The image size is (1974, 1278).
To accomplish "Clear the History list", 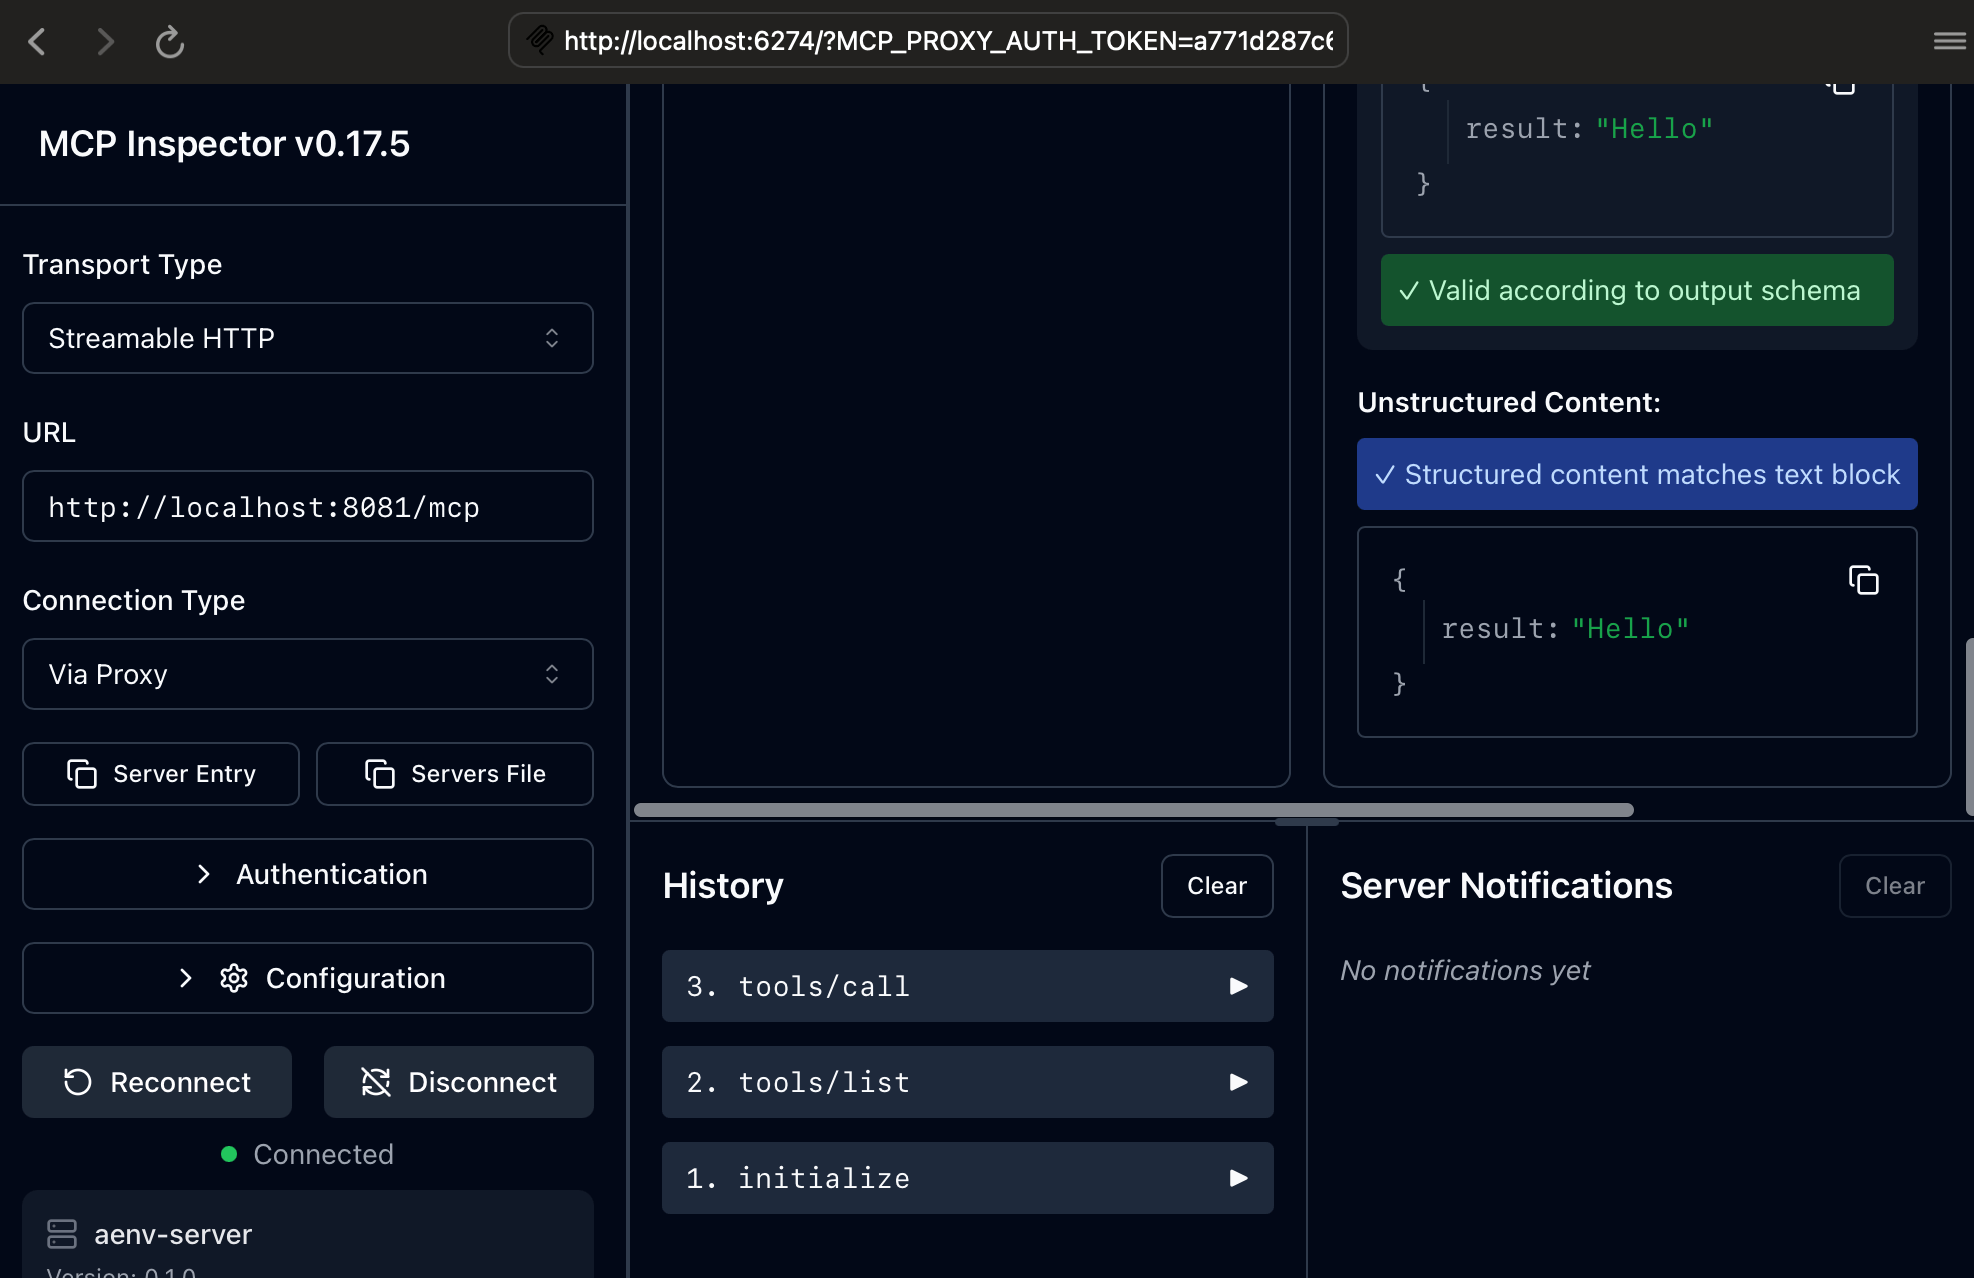I will click(x=1217, y=886).
